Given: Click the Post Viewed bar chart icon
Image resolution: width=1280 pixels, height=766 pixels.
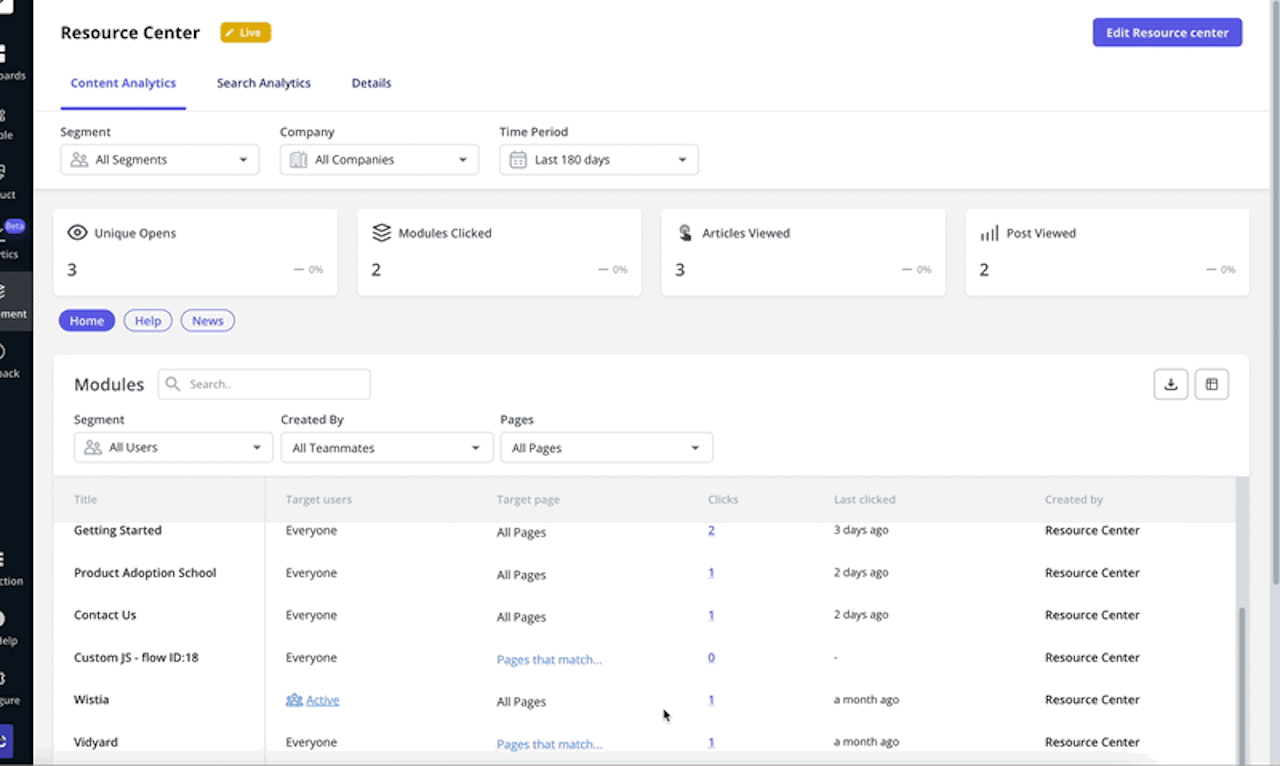Looking at the screenshot, I should click(x=989, y=233).
